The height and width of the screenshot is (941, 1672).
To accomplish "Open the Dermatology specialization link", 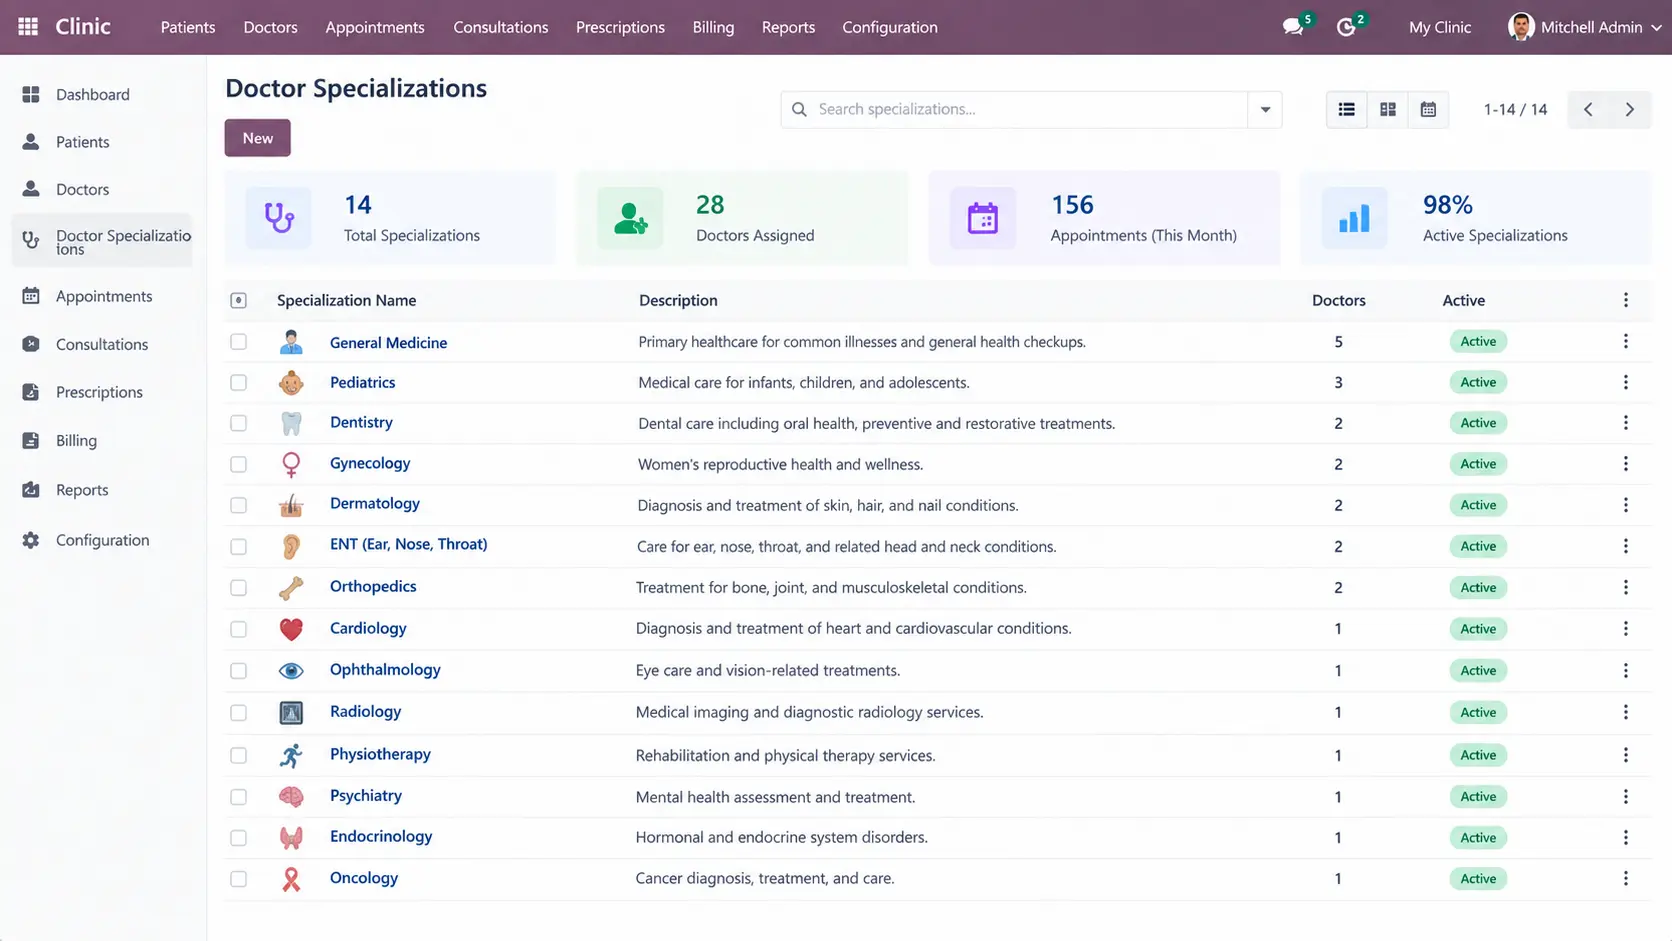I will coord(375,503).
